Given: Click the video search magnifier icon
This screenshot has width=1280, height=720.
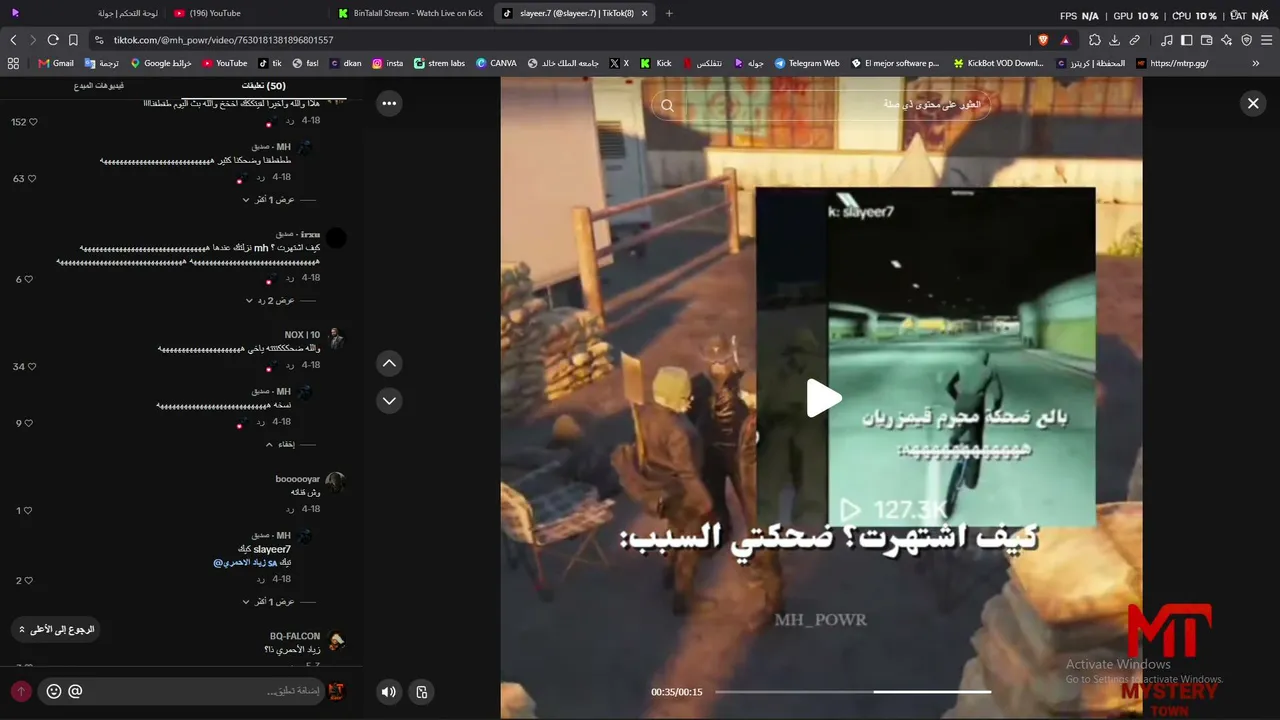Looking at the screenshot, I should coord(668,105).
